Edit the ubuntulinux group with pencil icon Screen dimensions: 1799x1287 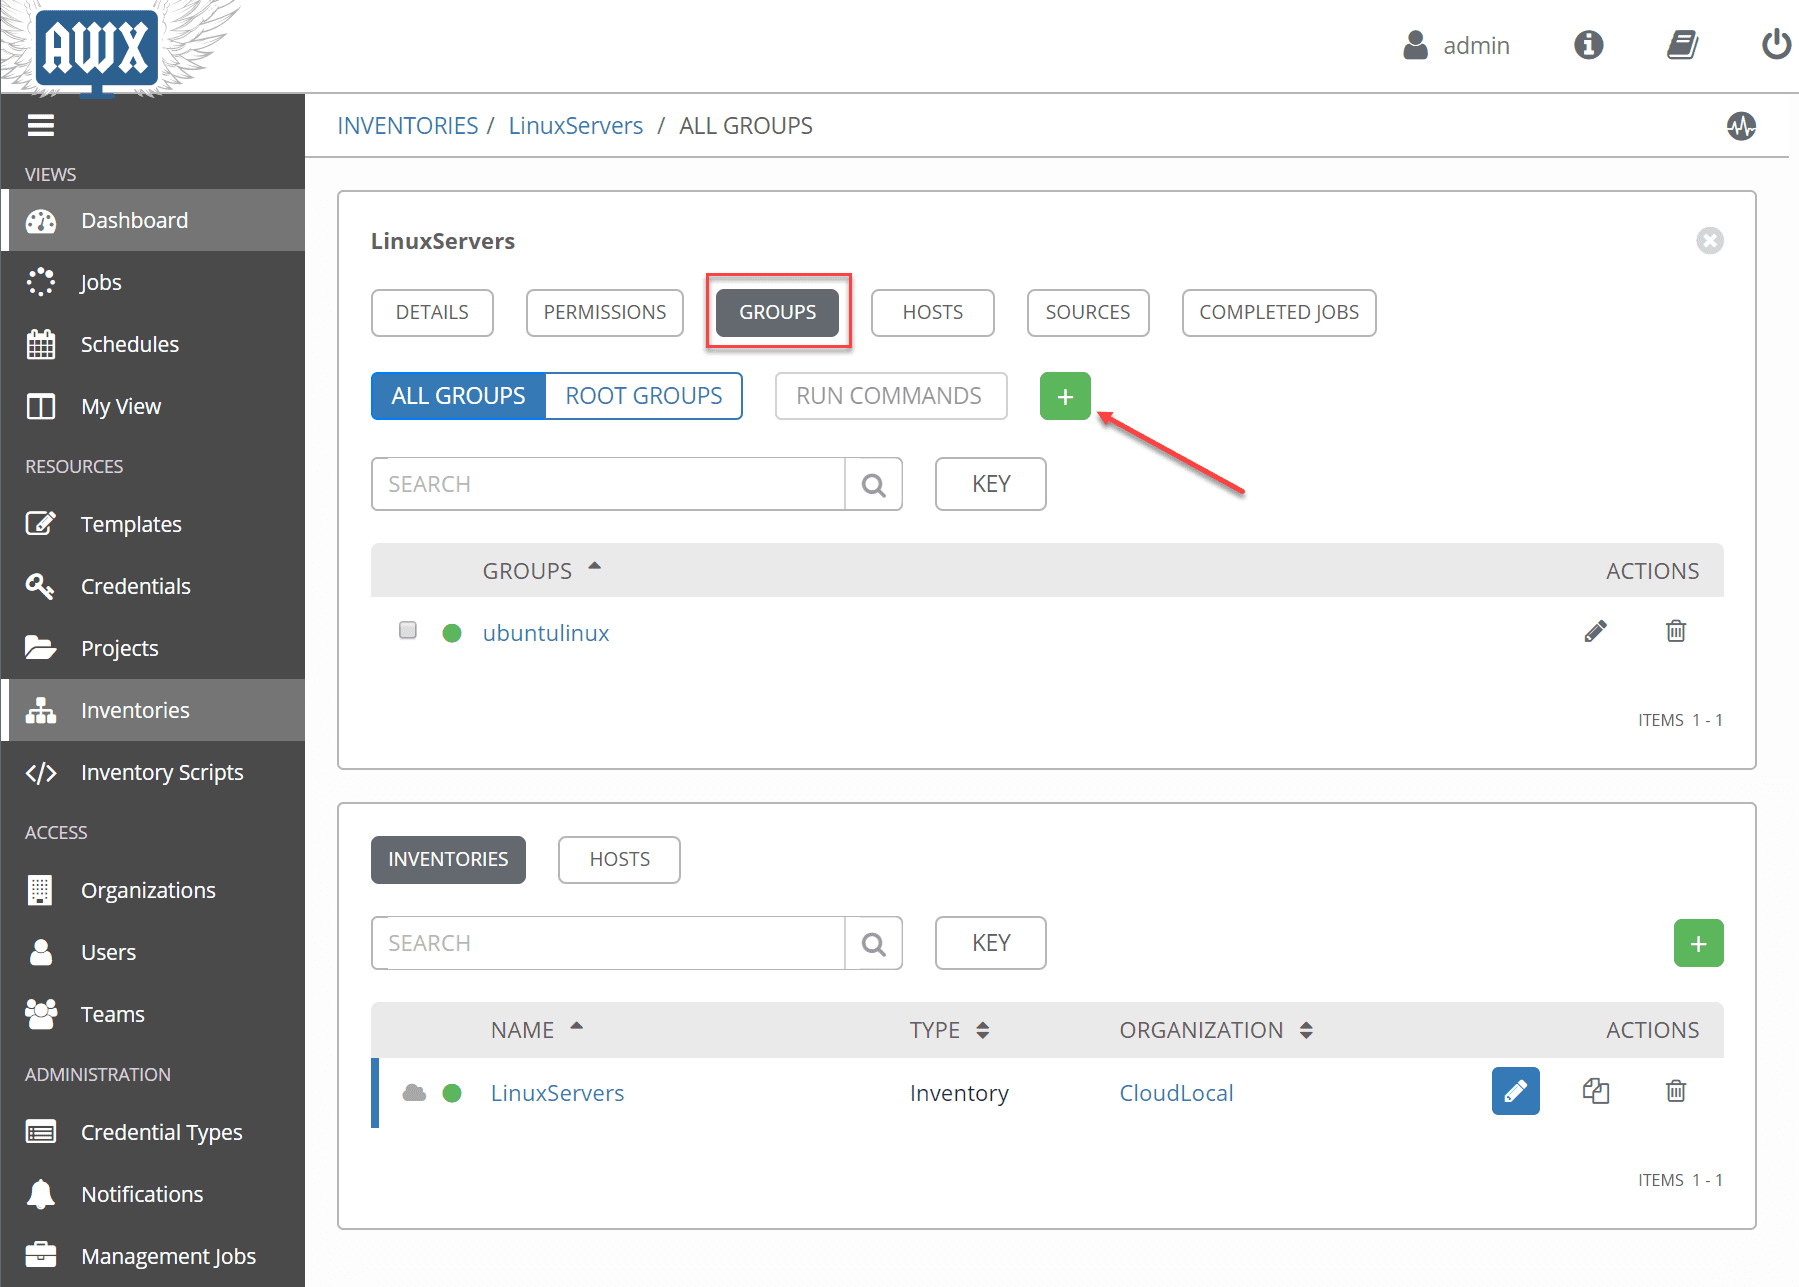tap(1595, 630)
